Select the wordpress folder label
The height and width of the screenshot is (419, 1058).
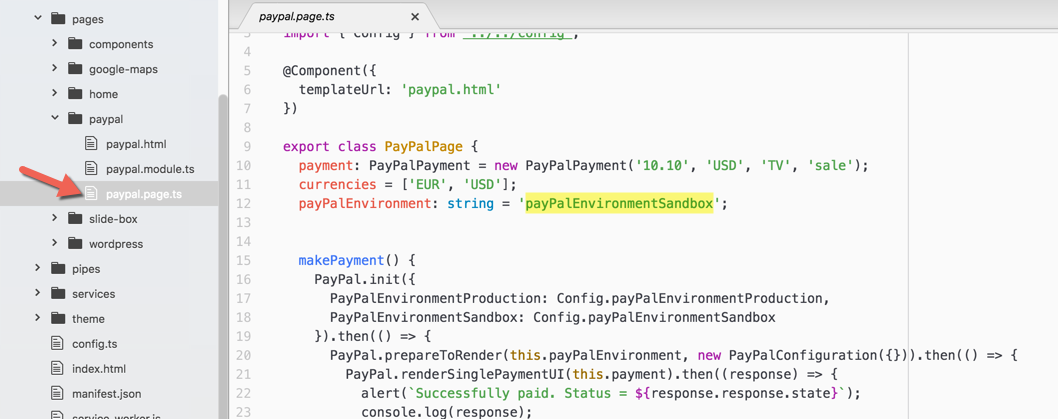coord(116,244)
